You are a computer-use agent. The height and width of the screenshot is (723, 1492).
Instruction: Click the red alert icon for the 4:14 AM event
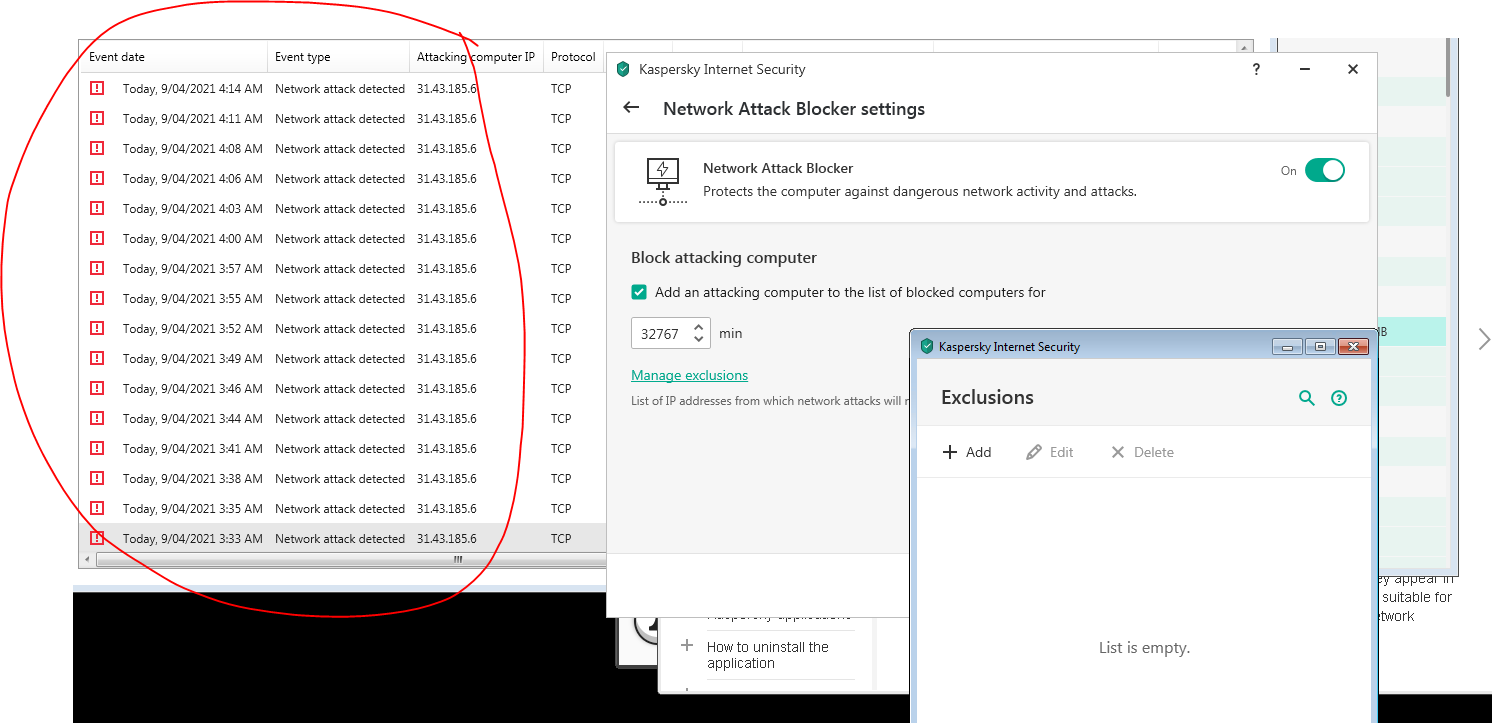point(97,88)
